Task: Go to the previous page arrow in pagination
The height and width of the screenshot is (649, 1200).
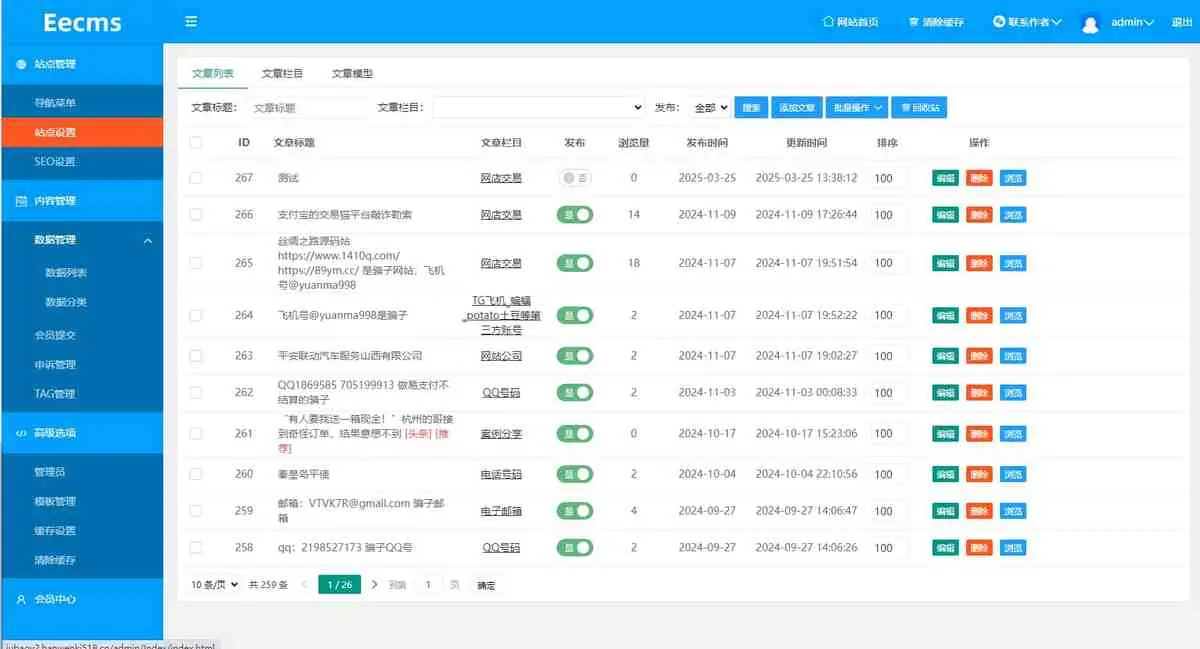Action: (x=305, y=584)
